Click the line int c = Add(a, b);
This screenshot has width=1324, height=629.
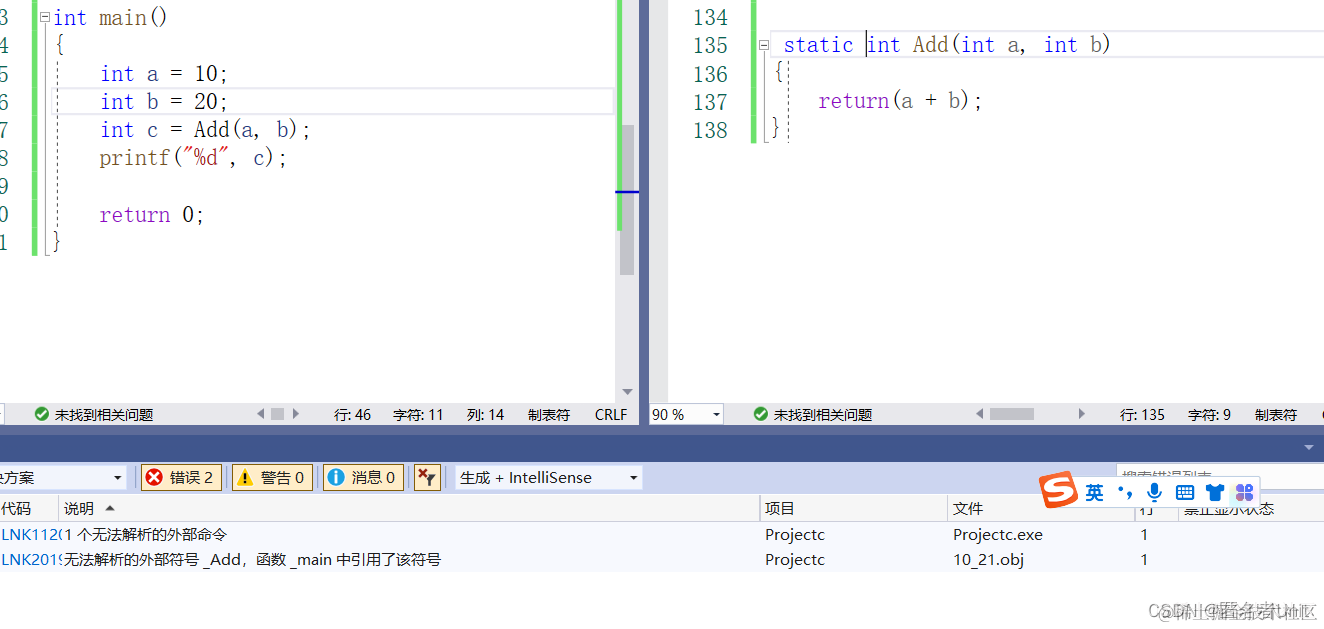205,130
